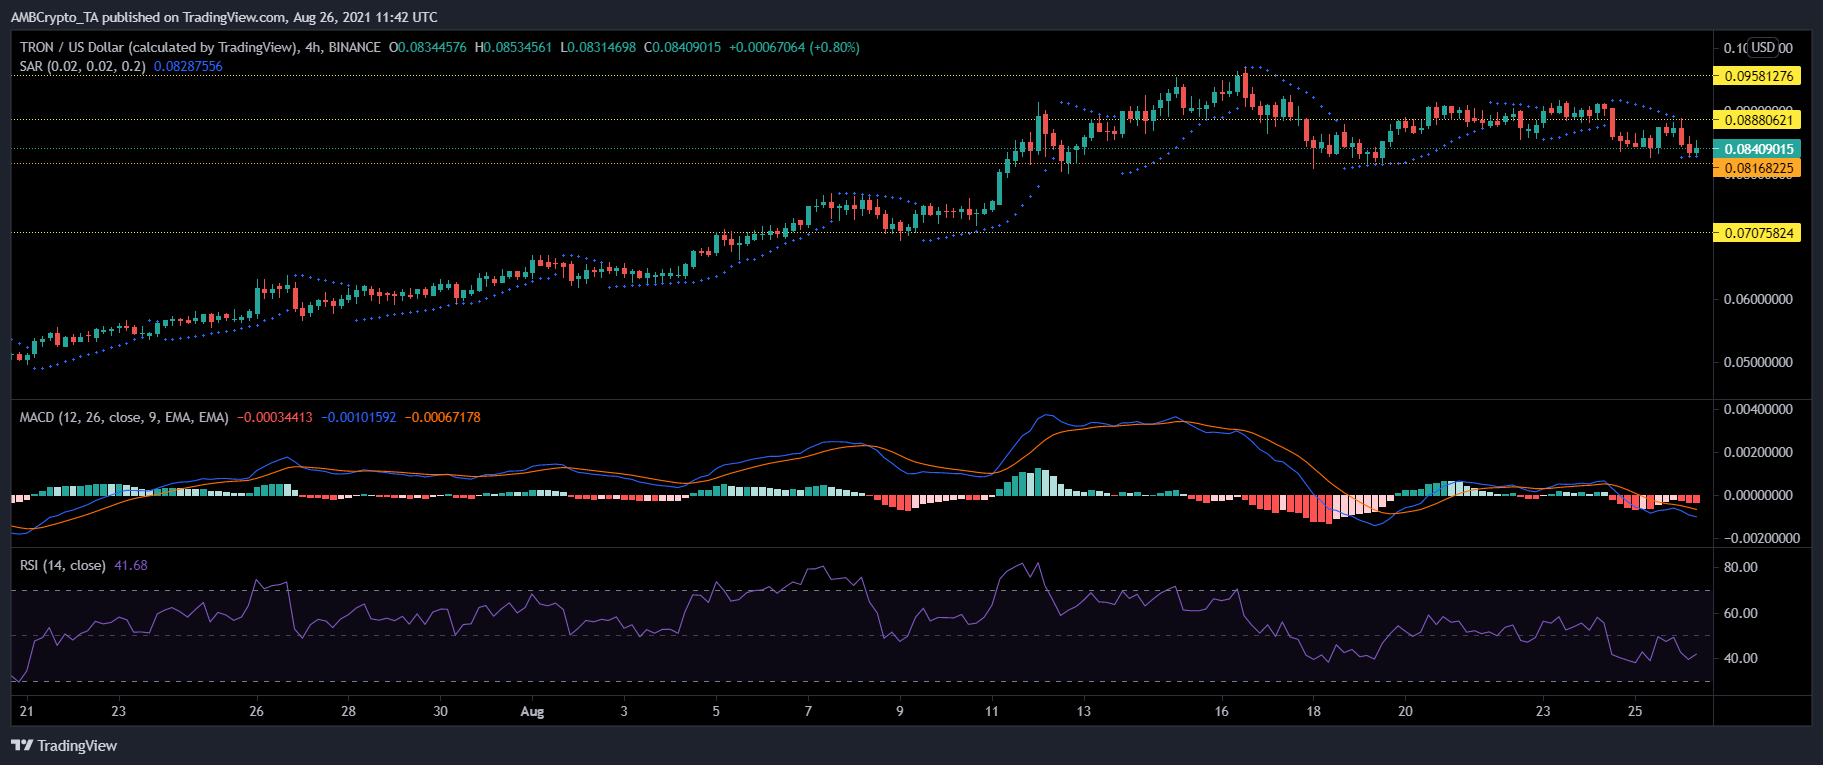This screenshot has width=1823, height=765.
Task: Click the change value +0.00067064 (+0.80%)
Action: click(794, 47)
